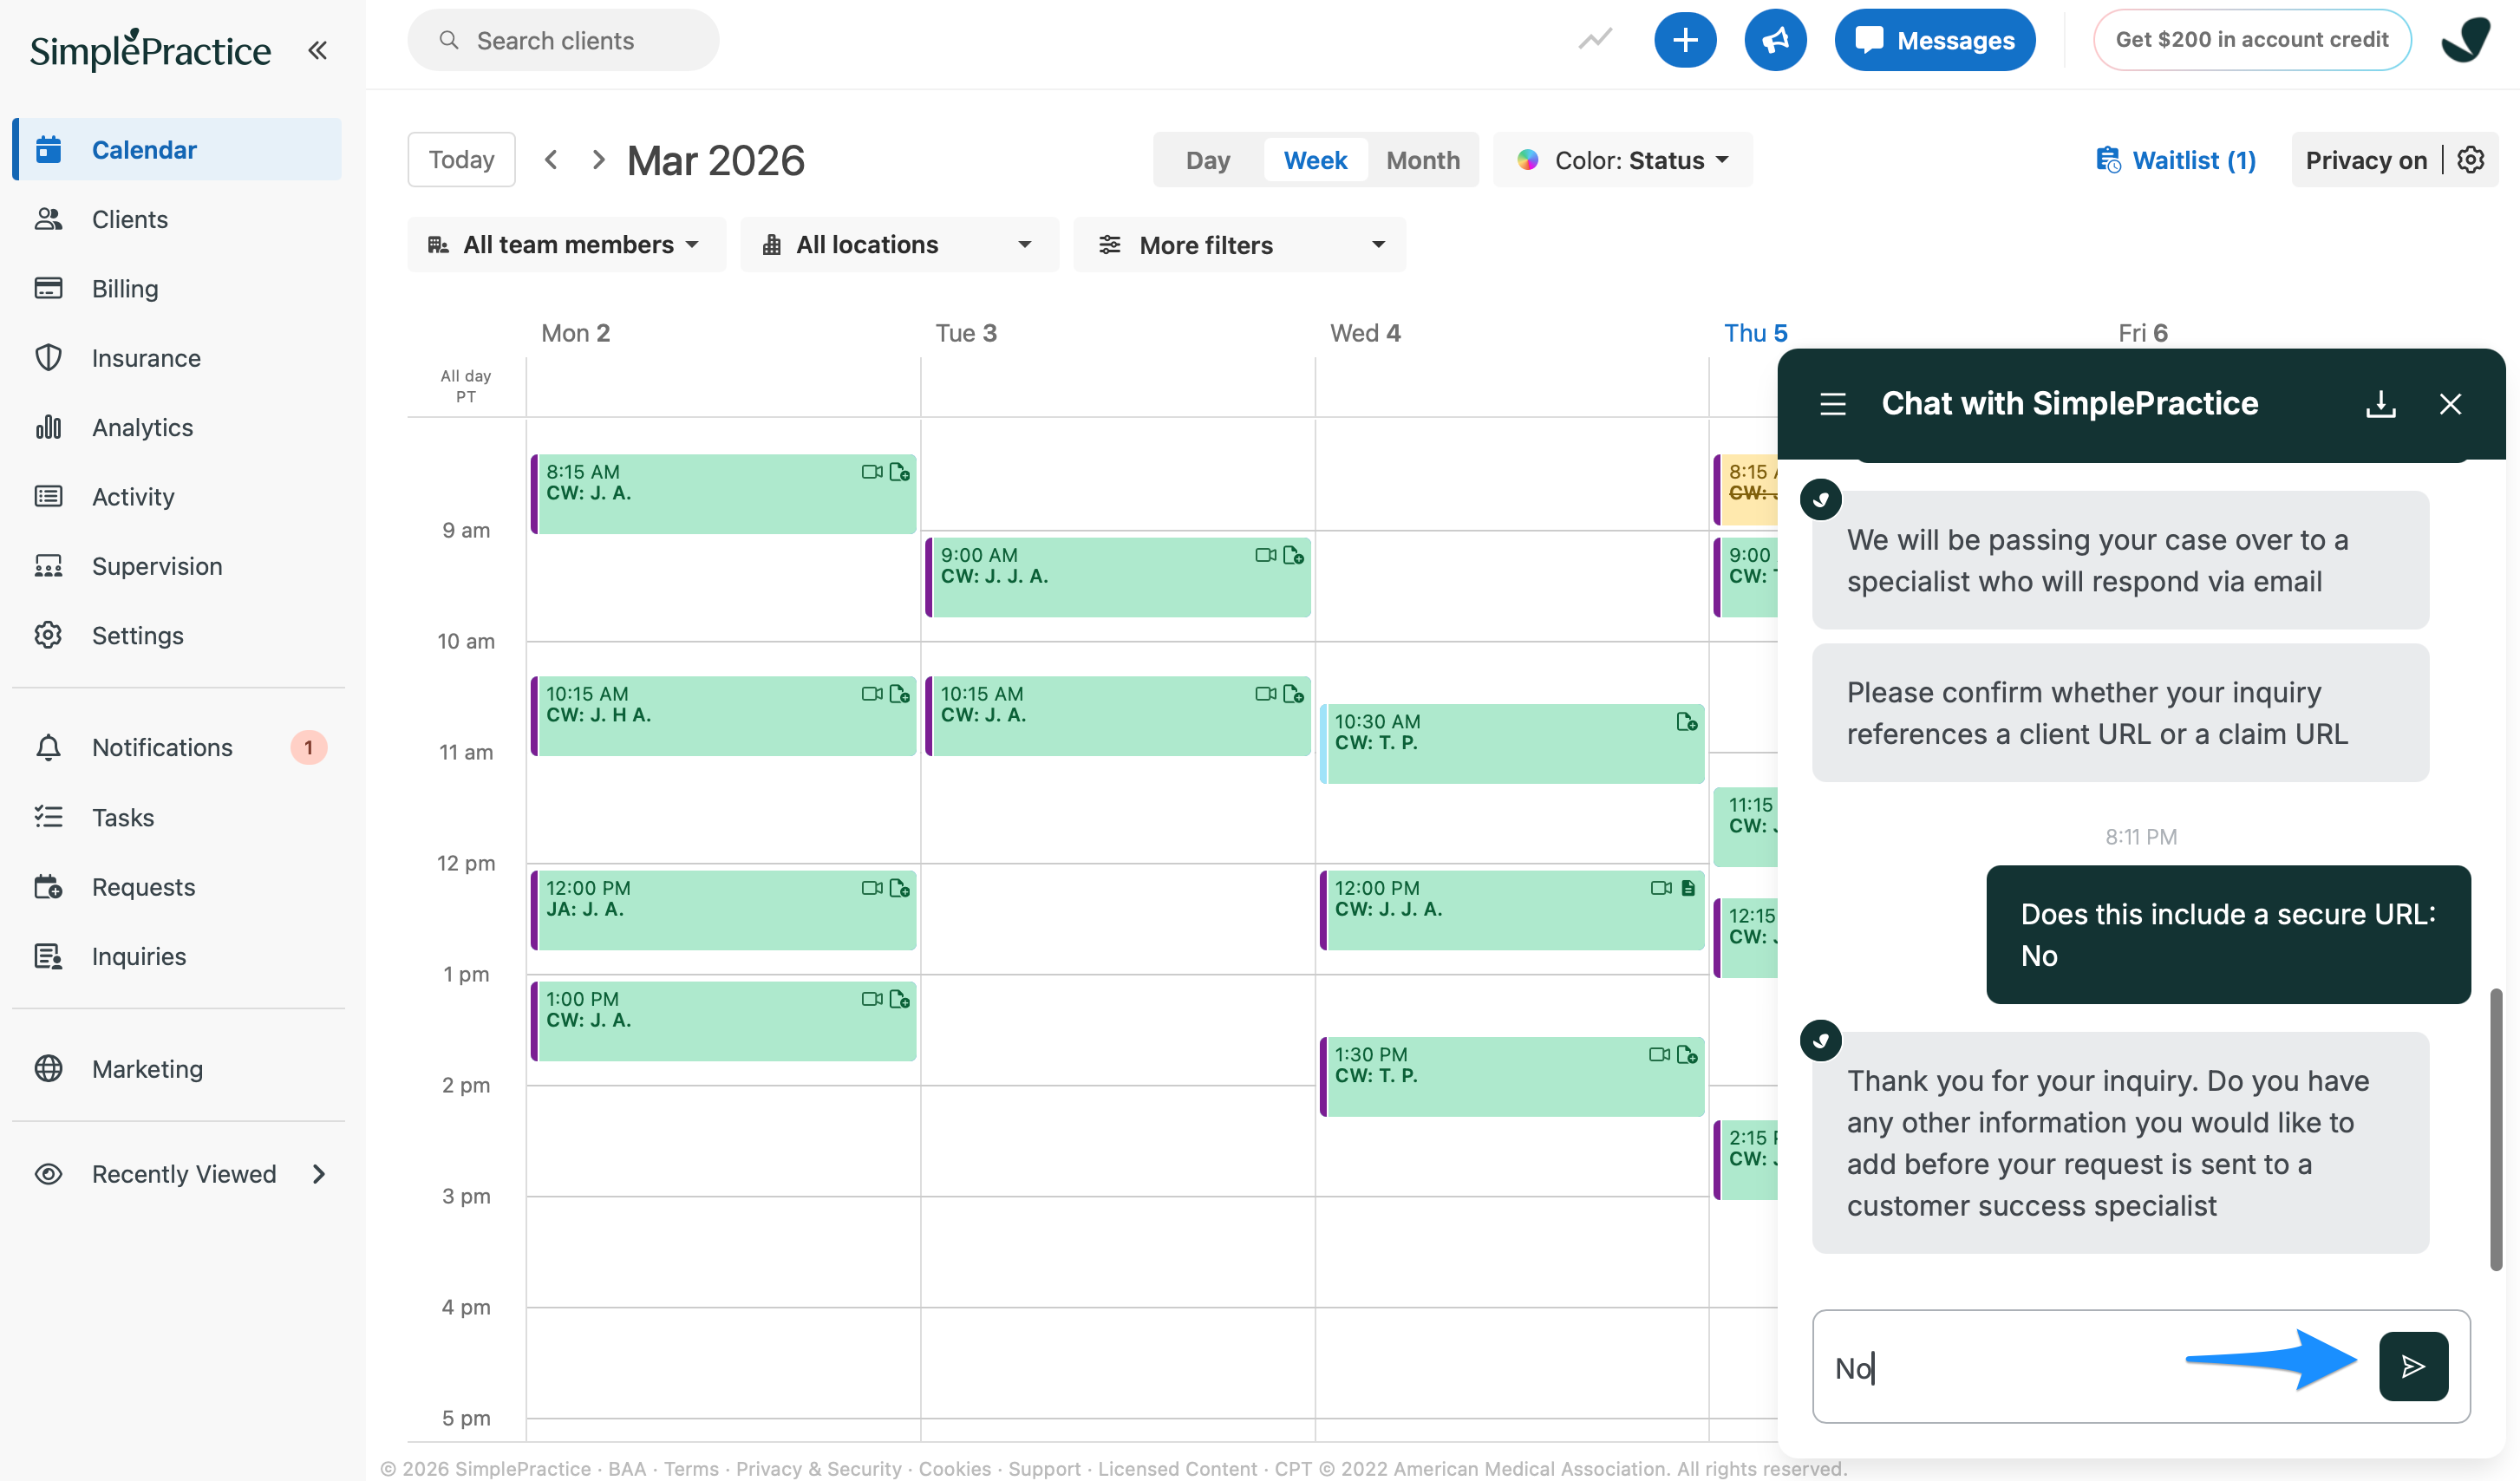The image size is (2520, 1481).
Task: Click note icon on Mon 1:00 PM appointment
Action: [899, 1000]
